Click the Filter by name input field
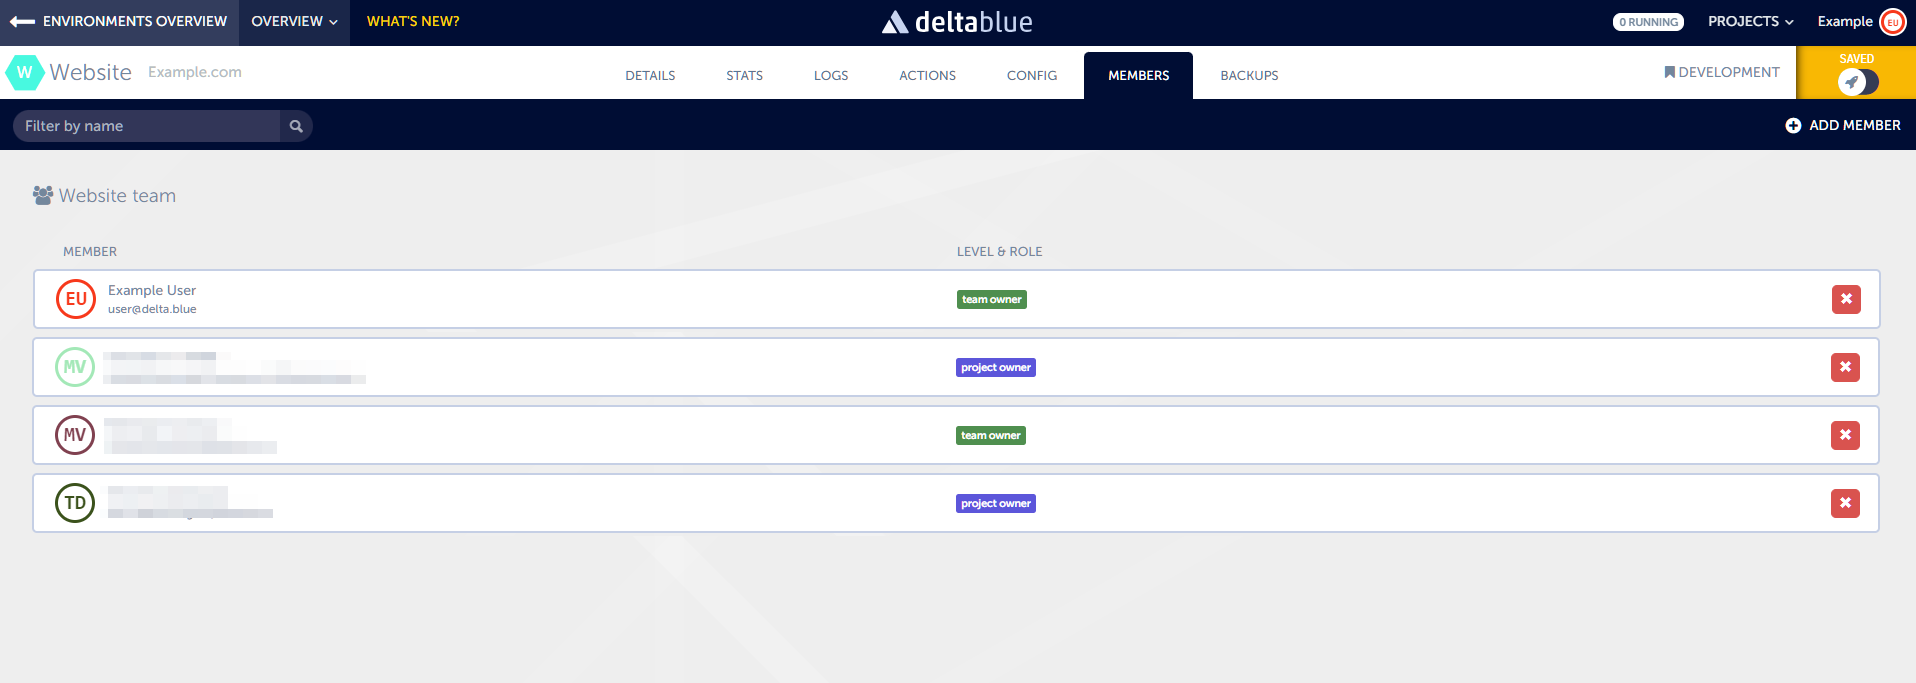The image size is (1916, 683). pos(150,126)
